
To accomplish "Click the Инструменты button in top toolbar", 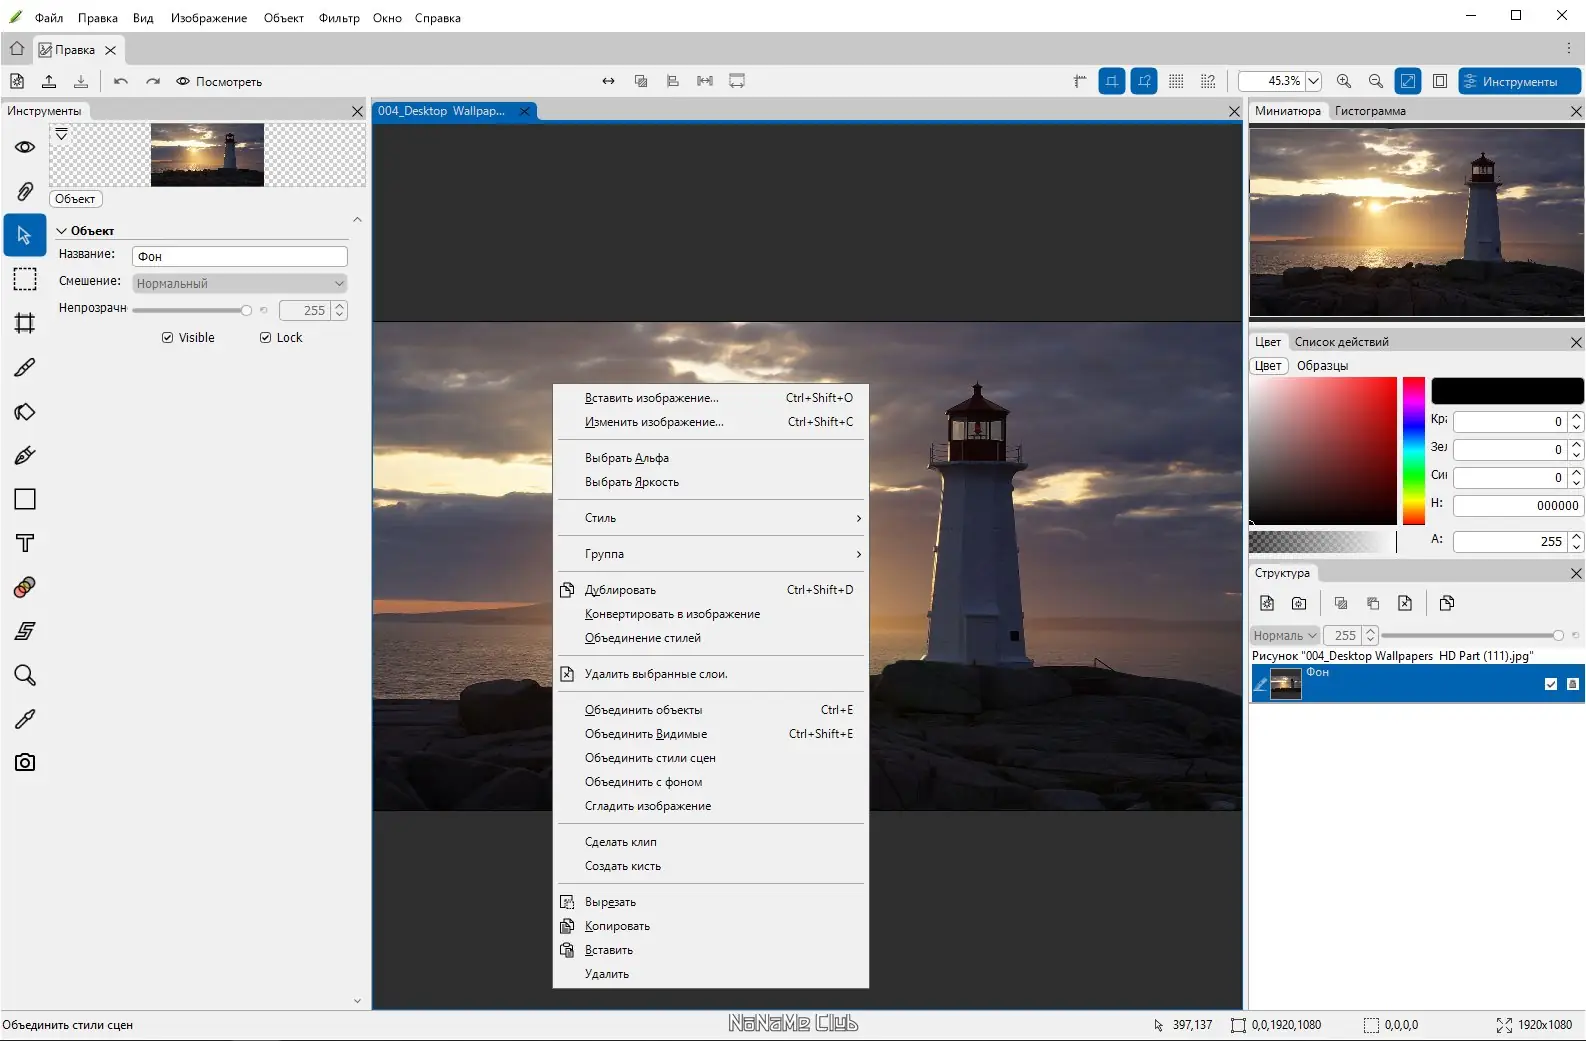I will click(1519, 82).
